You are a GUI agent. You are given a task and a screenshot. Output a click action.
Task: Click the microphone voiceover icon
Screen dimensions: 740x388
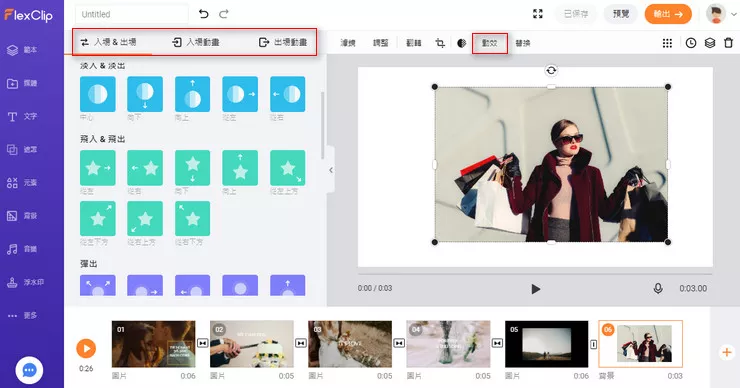[658, 288]
